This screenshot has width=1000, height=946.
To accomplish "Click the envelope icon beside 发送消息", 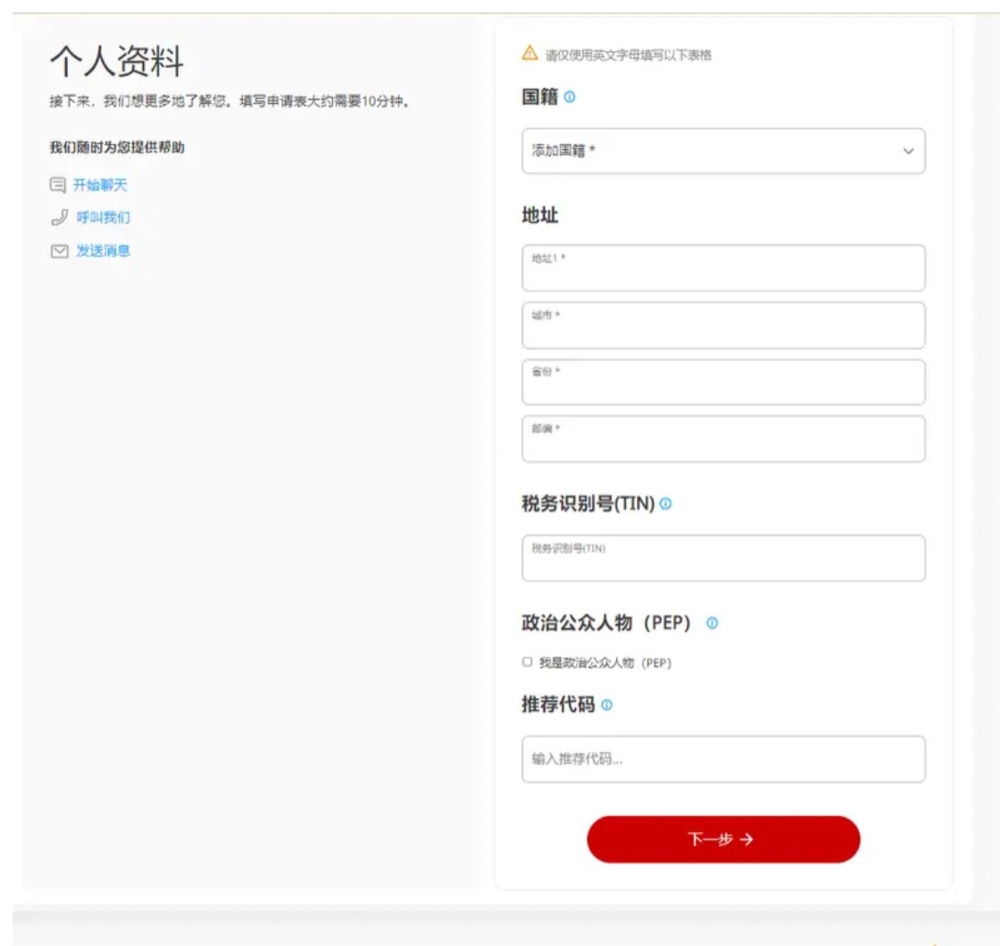I will (59, 251).
